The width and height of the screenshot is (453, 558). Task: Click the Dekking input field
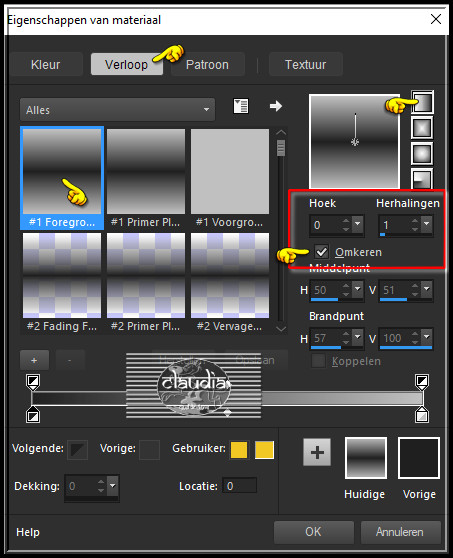80,486
